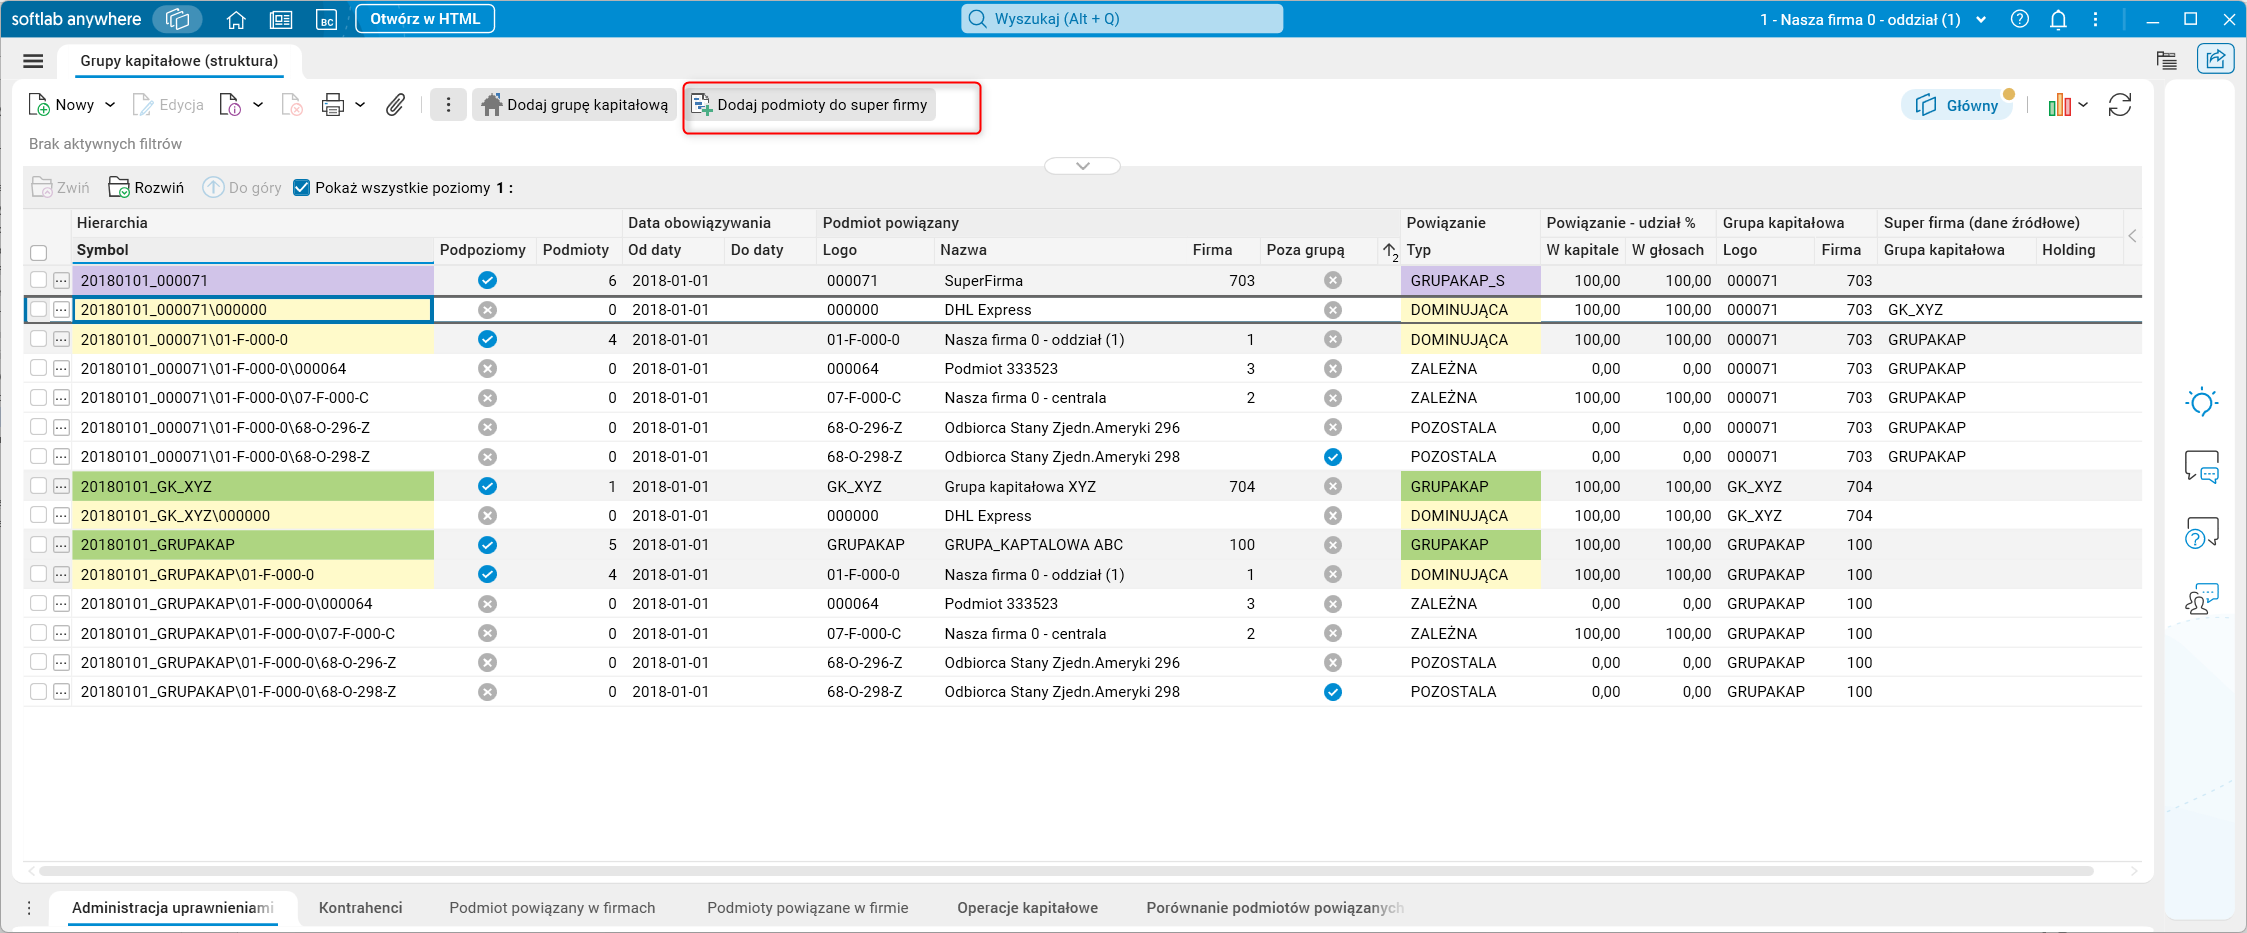Expand the print options dropdown arrow
The width and height of the screenshot is (2247, 933).
tap(360, 105)
